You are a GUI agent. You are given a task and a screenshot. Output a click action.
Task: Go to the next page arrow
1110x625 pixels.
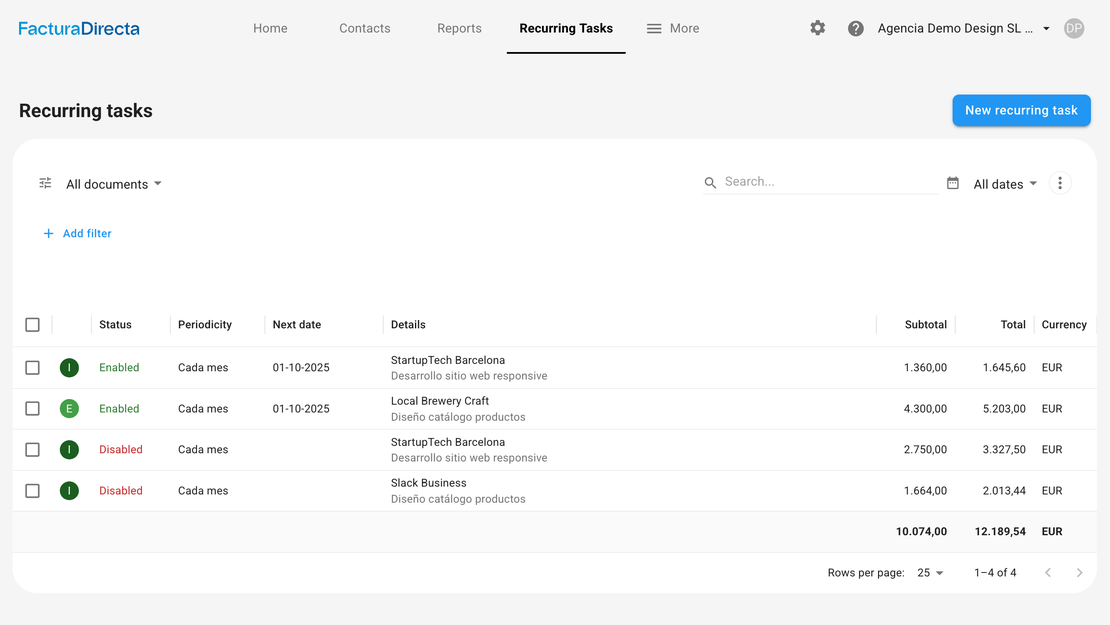[1079, 573]
